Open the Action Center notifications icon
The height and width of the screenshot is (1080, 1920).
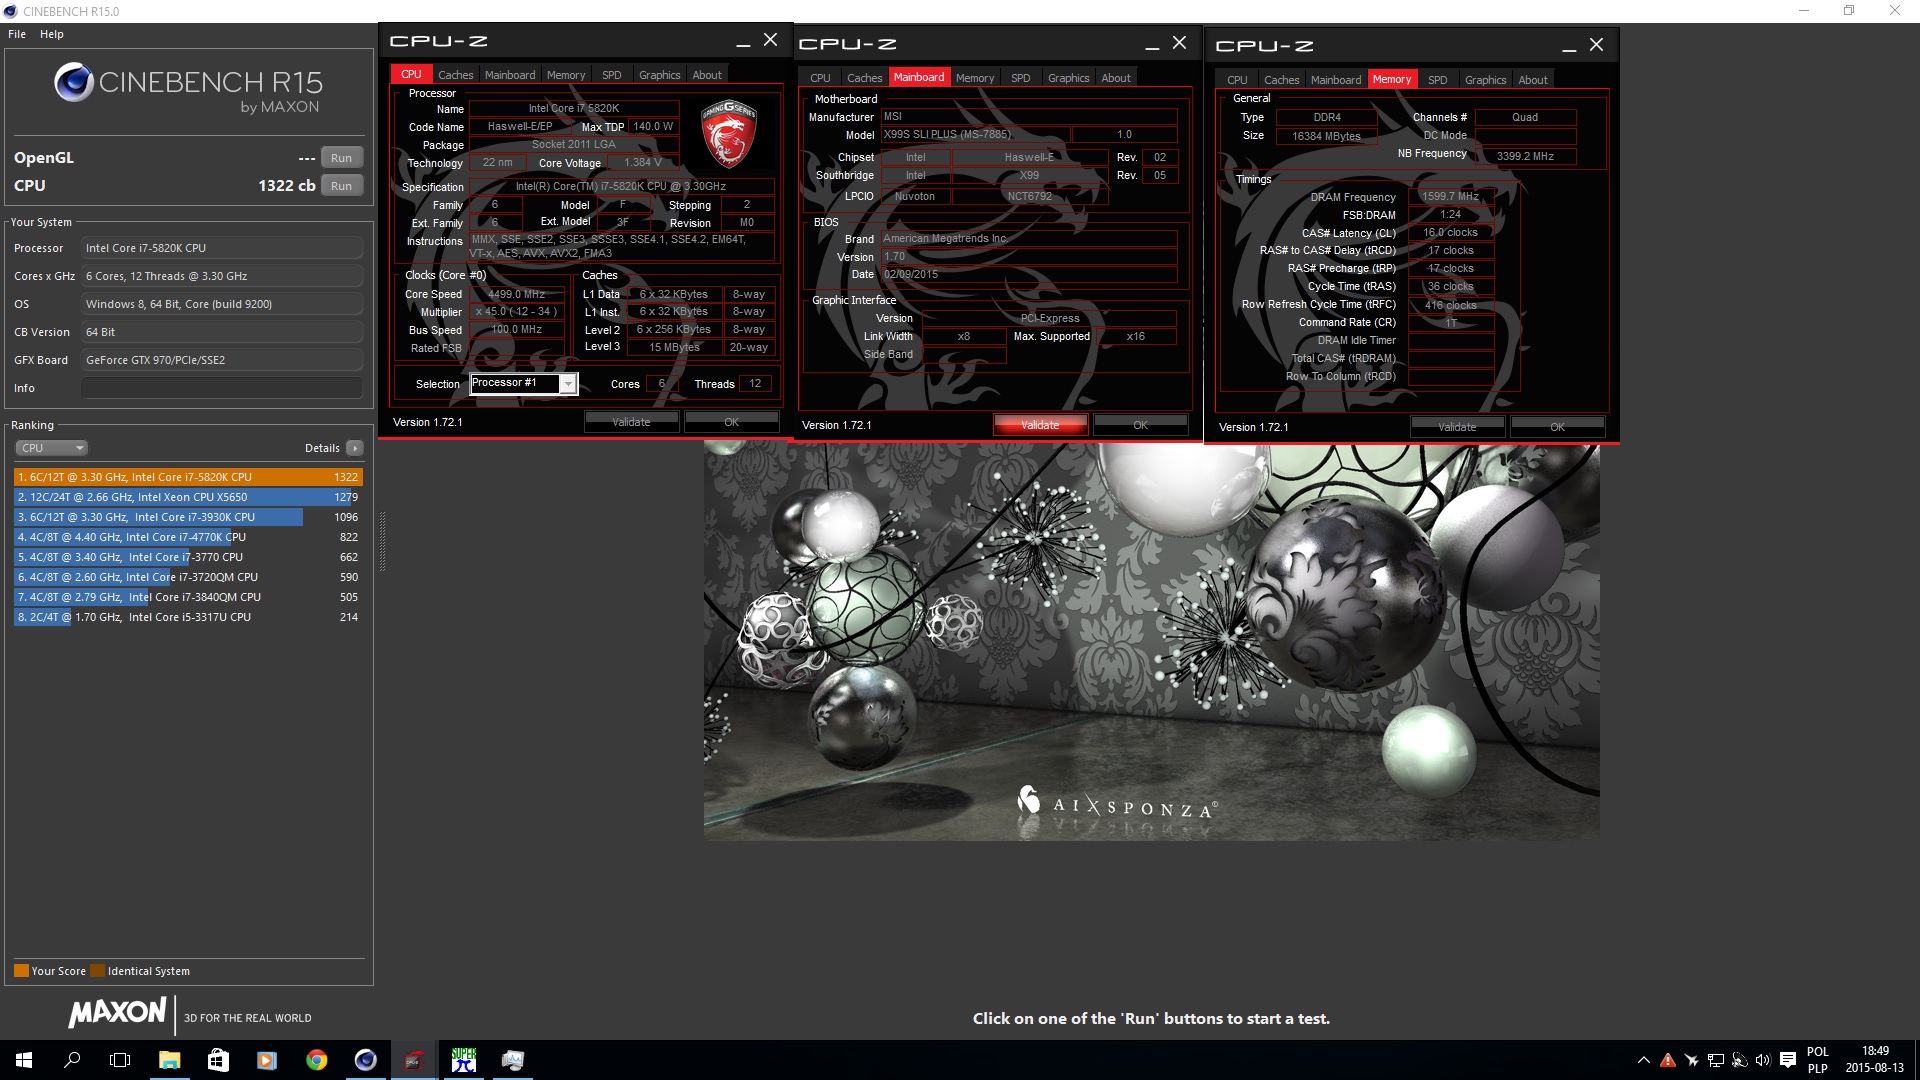point(1788,1060)
